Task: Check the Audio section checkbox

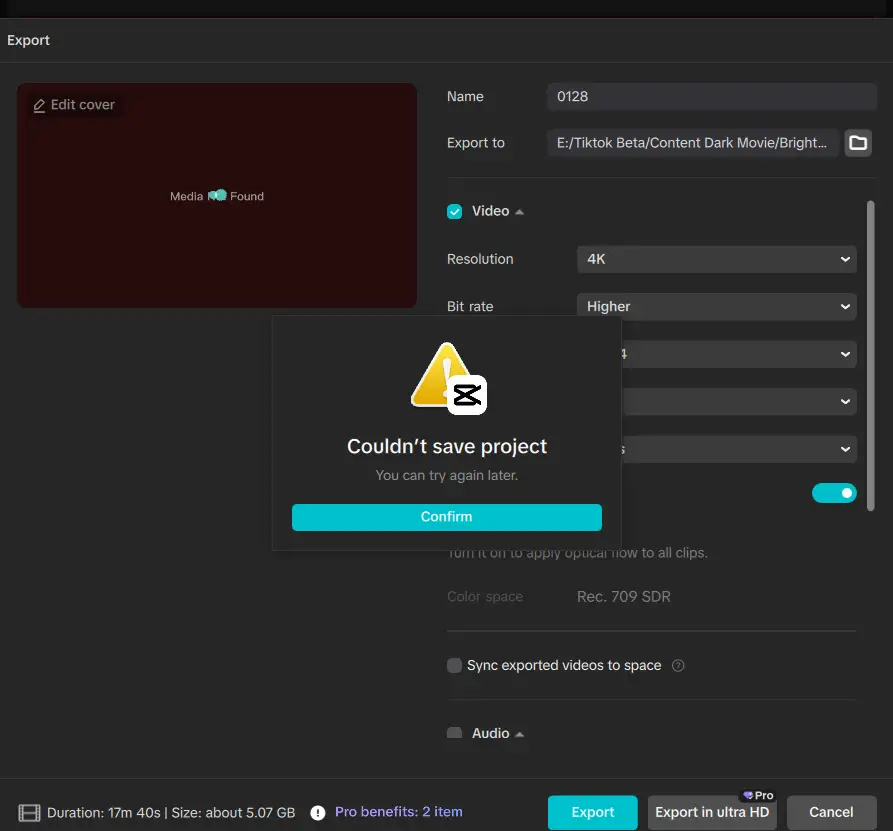Action: [x=455, y=734]
